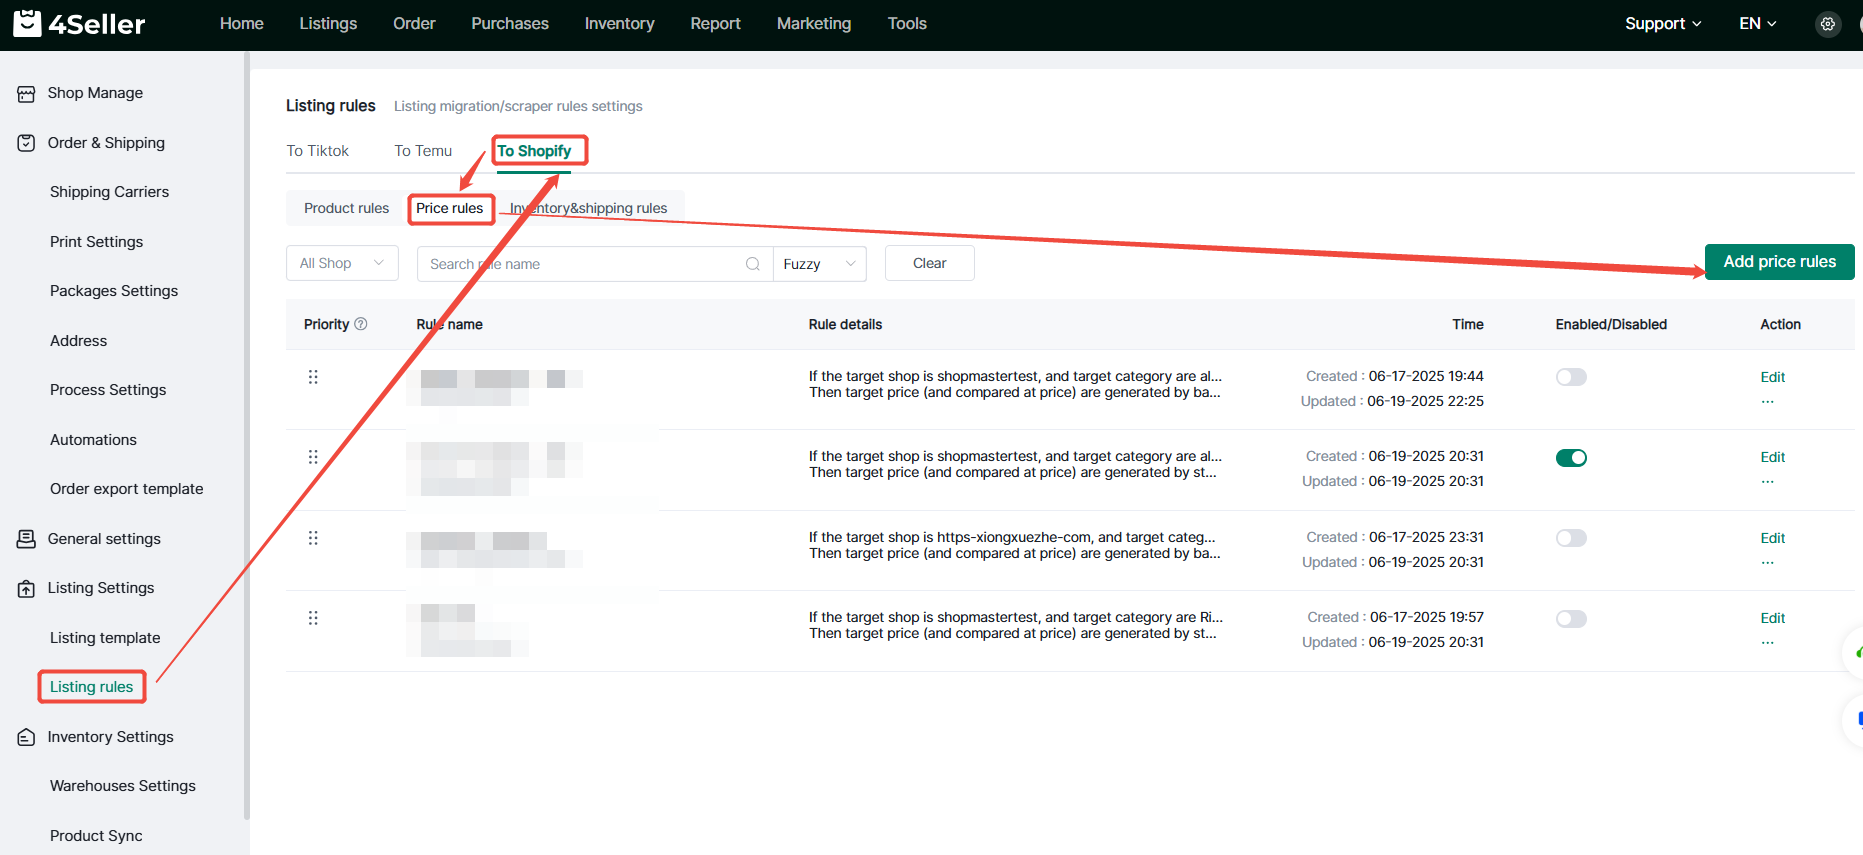Select Listing rules in sidebar
The height and width of the screenshot is (855, 1863).
92,687
